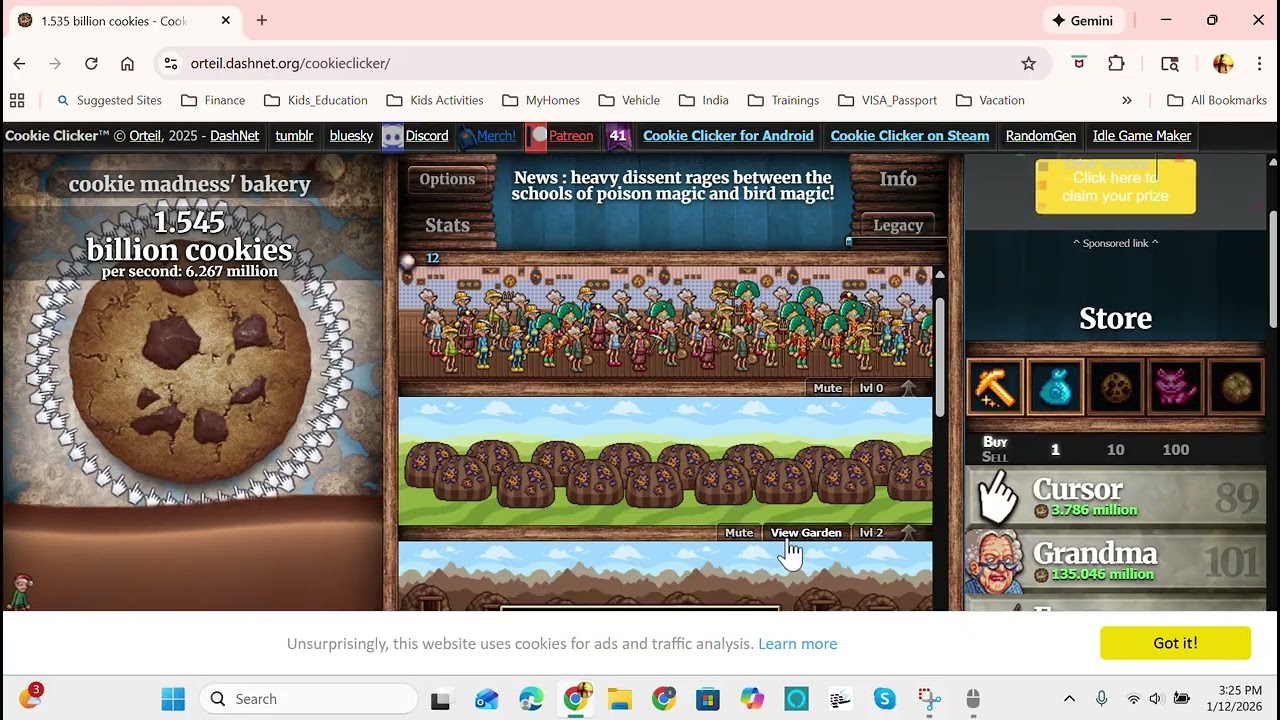This screenshot has width=1280, height=720.
Task: Click the address bar URL
Action: pyautogui.click(x=290, y=63)
